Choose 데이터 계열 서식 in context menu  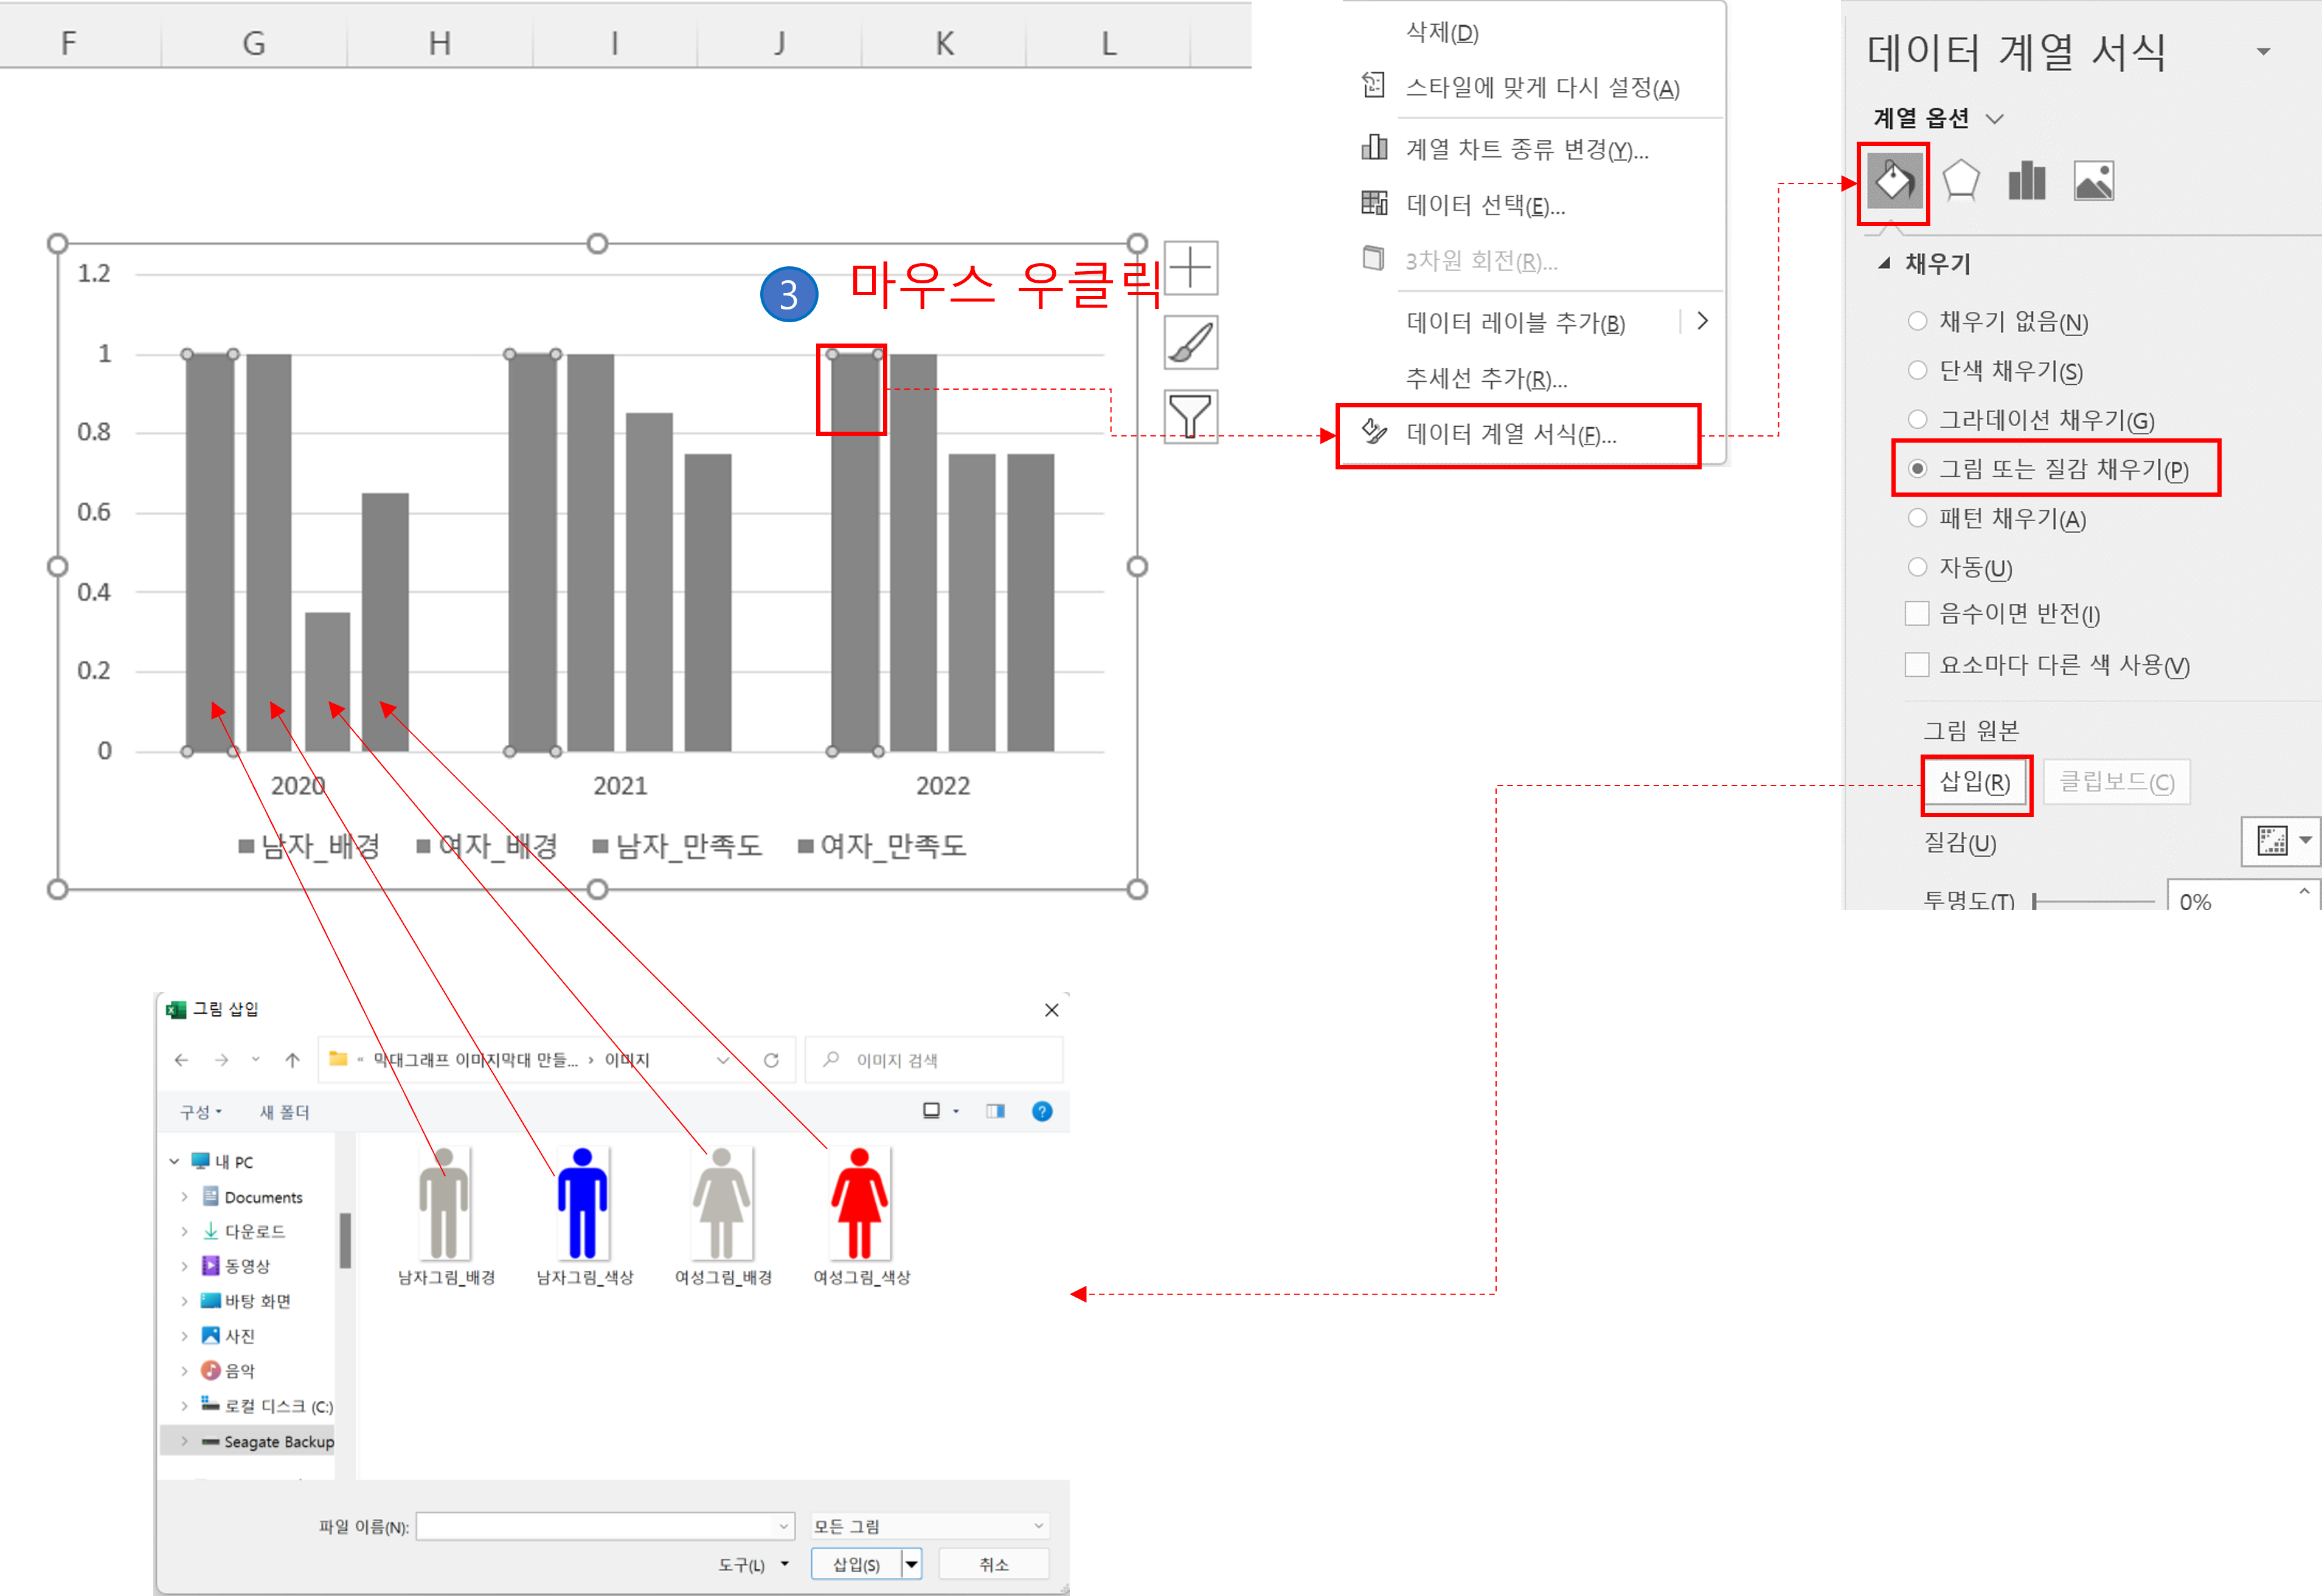coord(1510,435)
